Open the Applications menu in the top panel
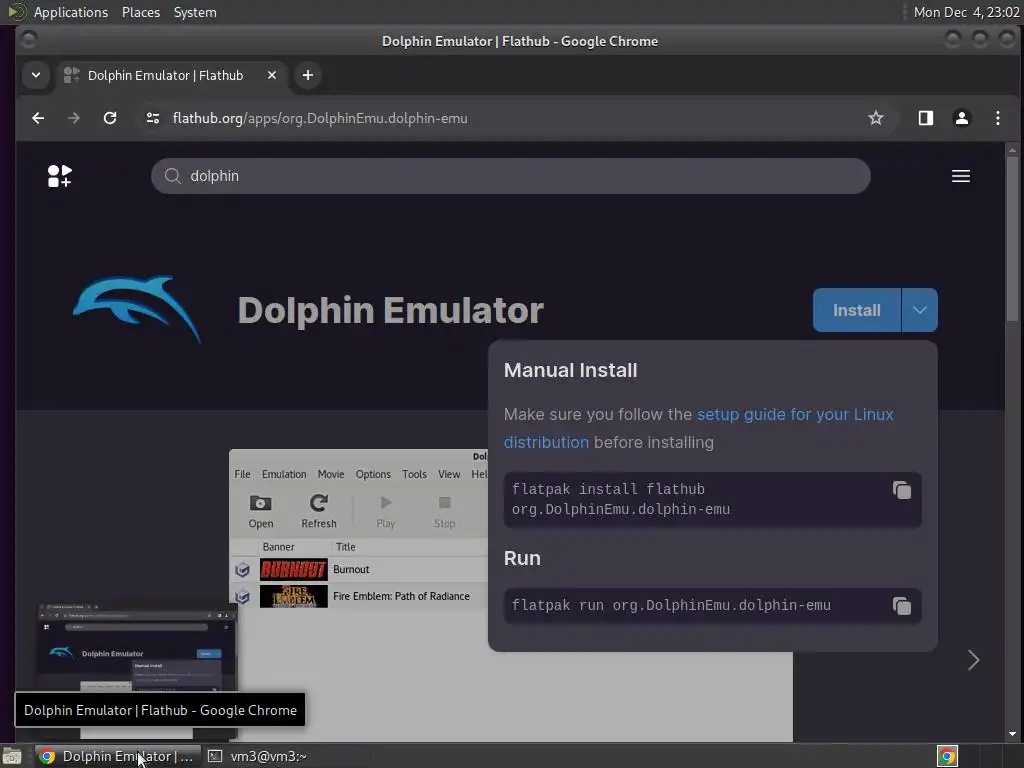This screenshot has height=768, width=1024. coord(71,12)
